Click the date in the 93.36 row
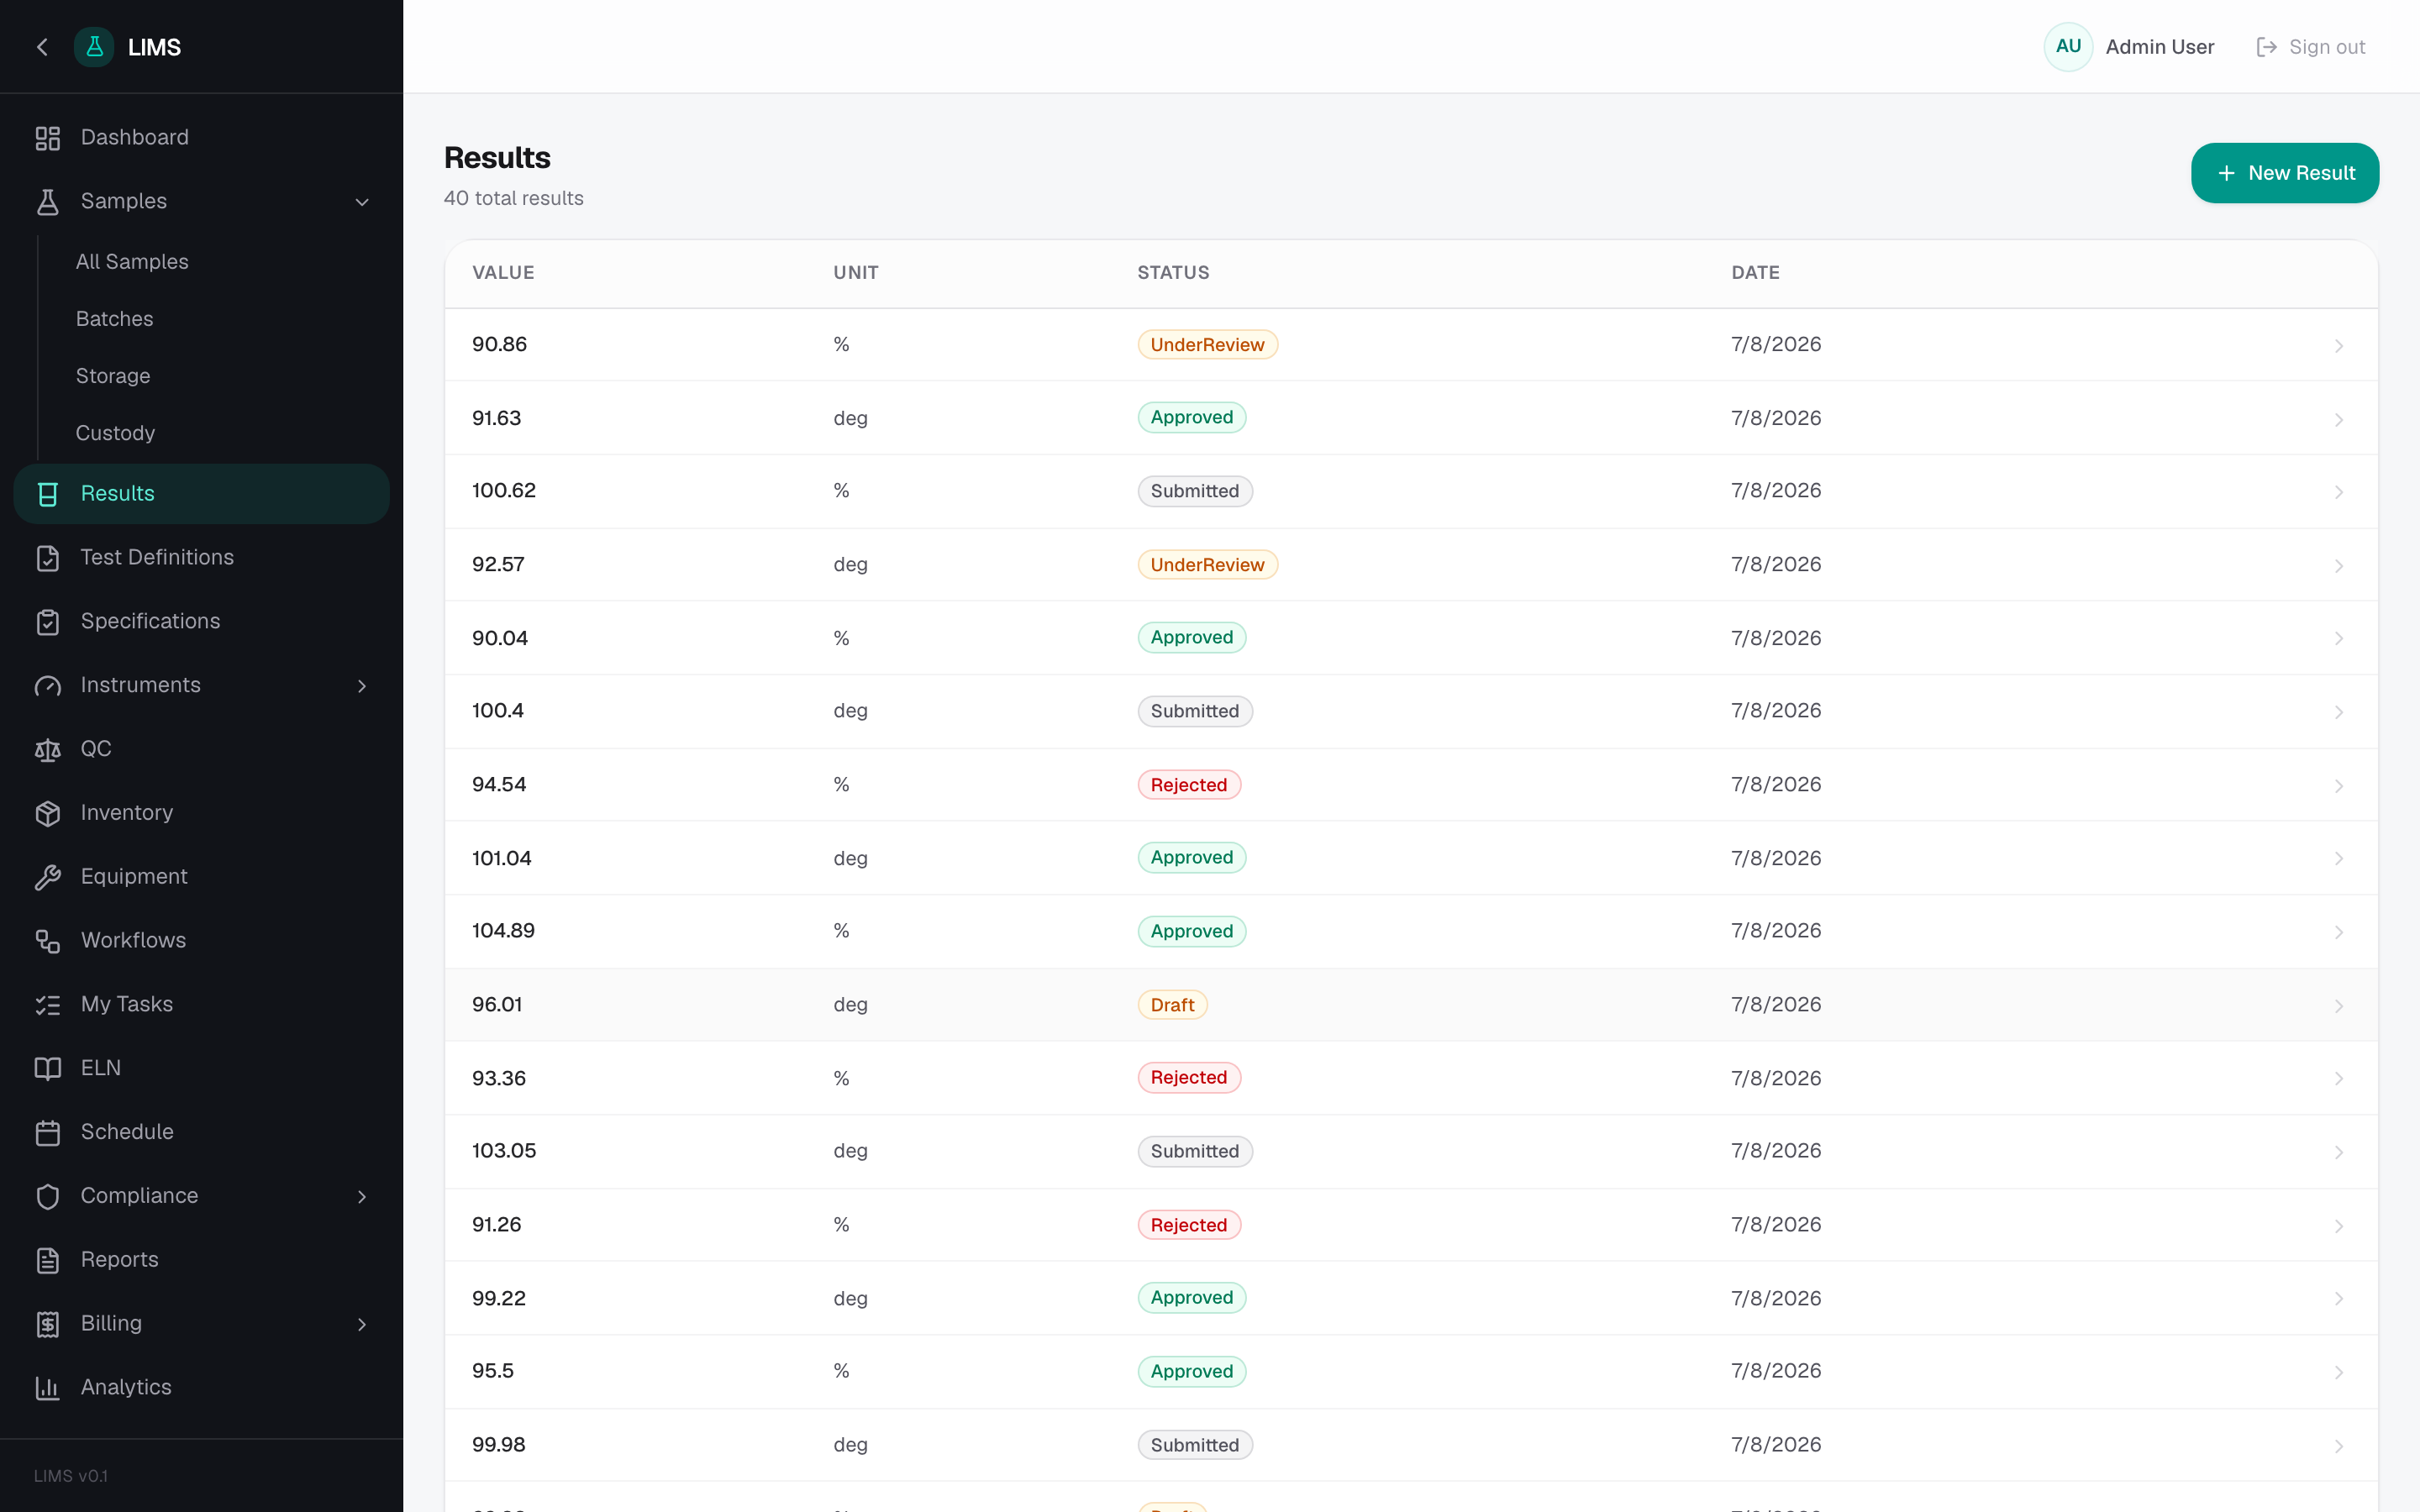The height and width of the screenshot is (1512, 2420). (1776, 1078)
